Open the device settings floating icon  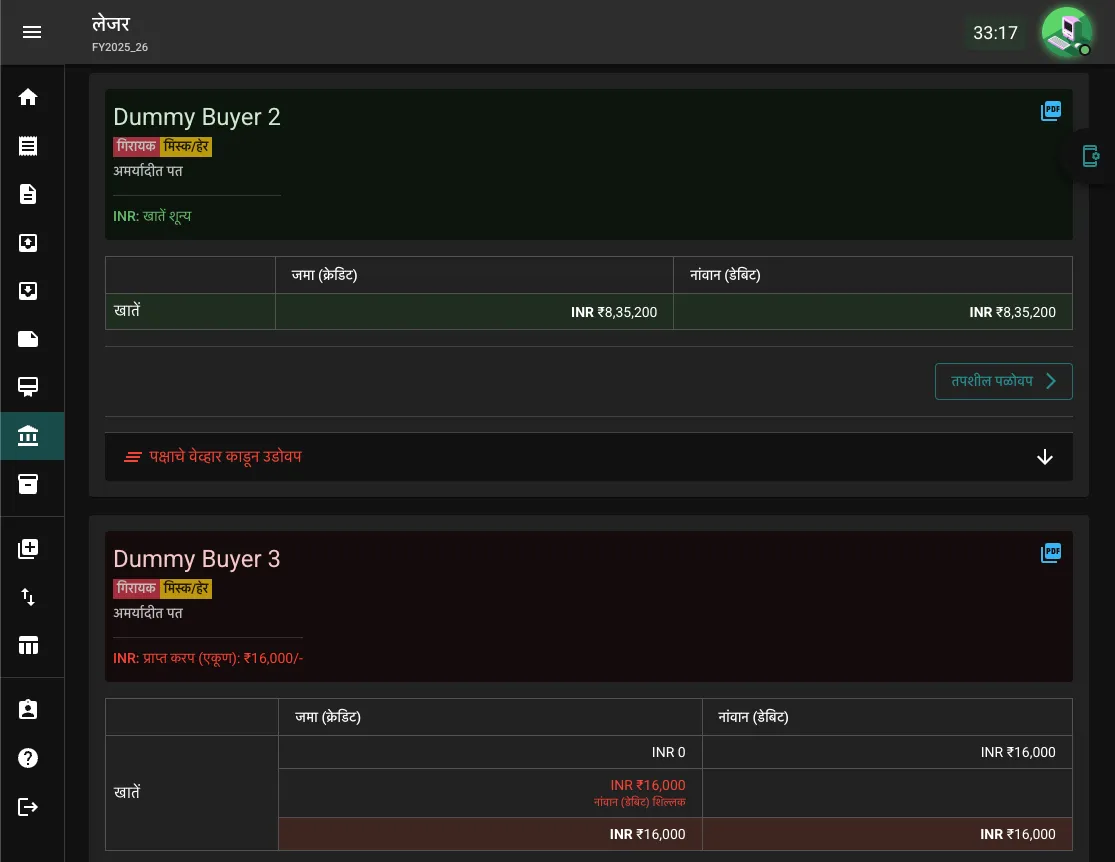pyautogui.click(x=1091, y=156)
